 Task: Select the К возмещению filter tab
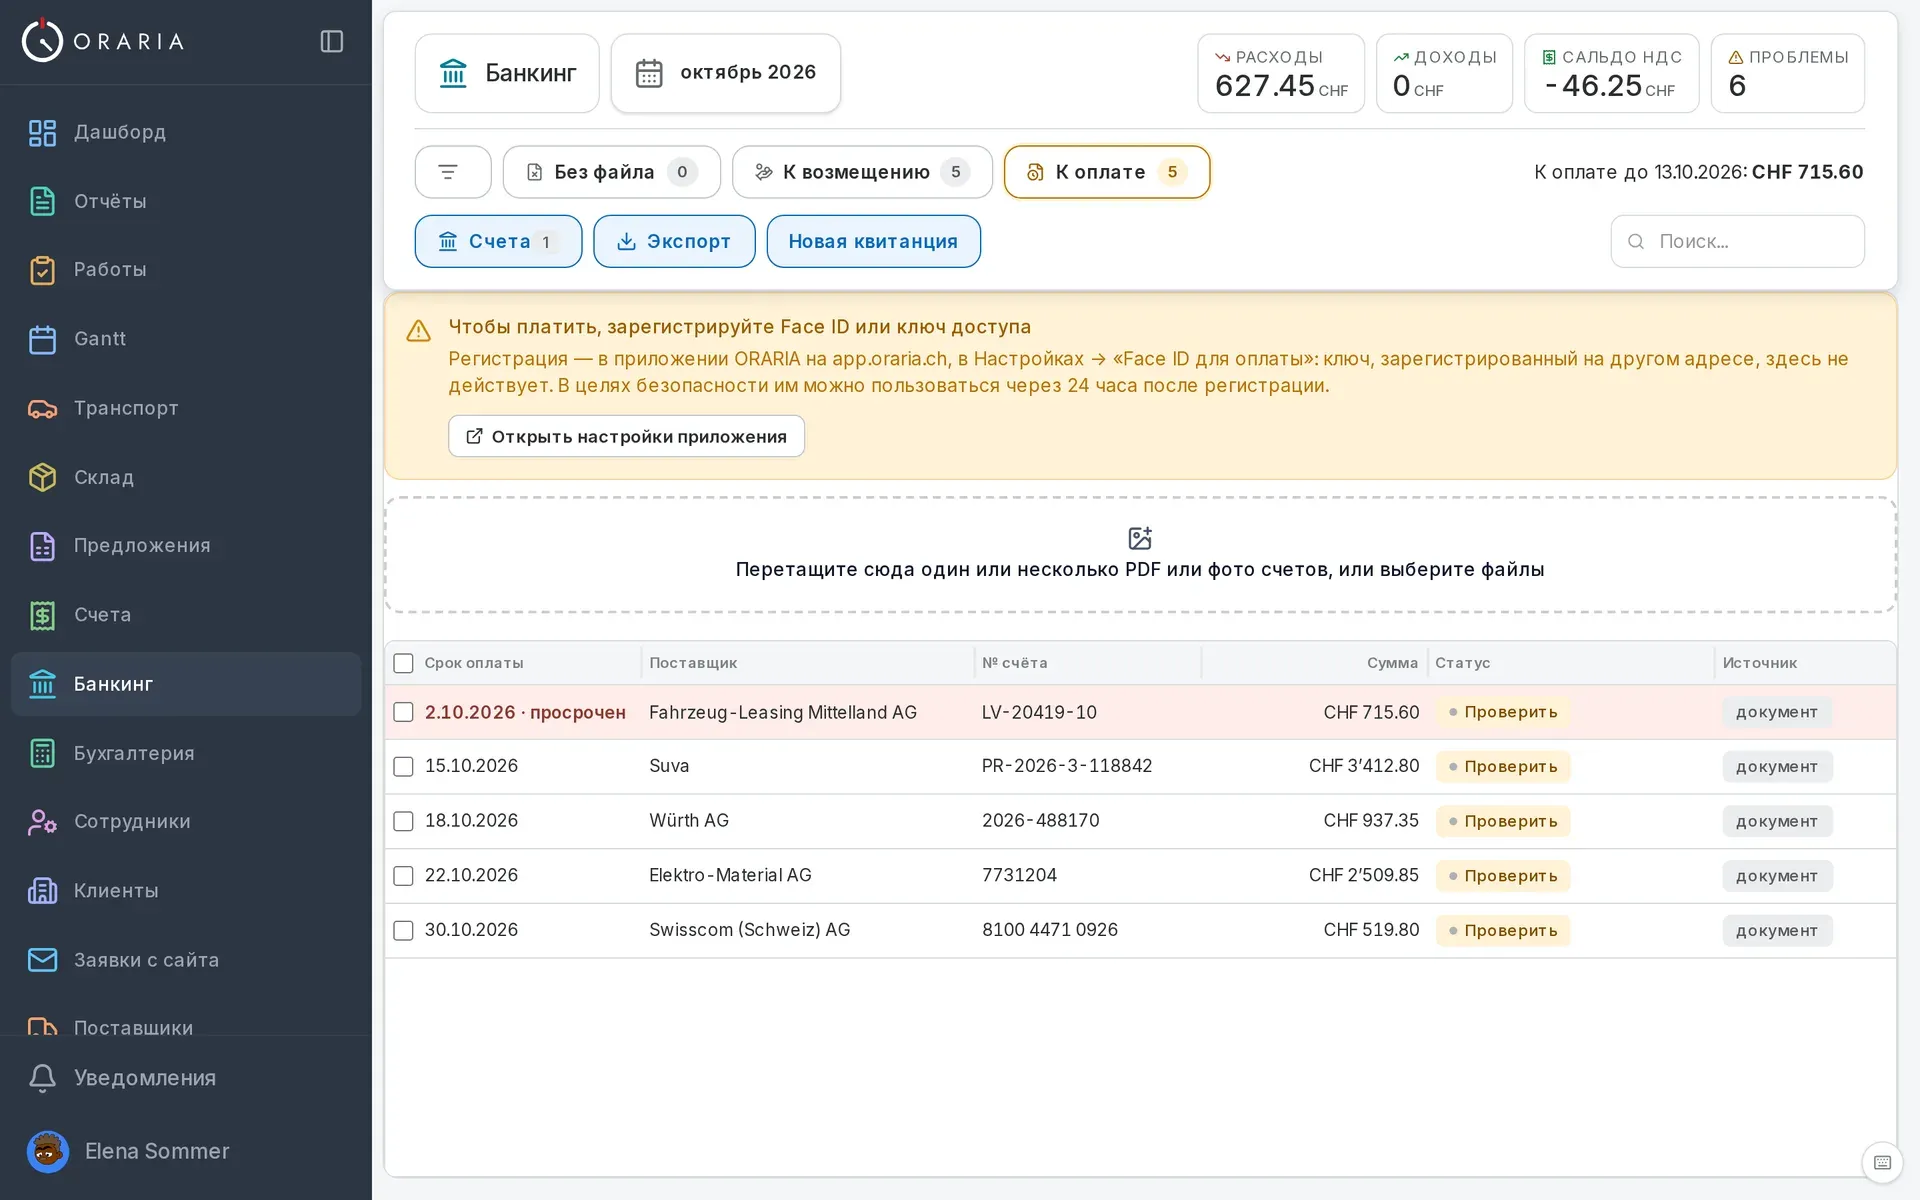point(862,172)
